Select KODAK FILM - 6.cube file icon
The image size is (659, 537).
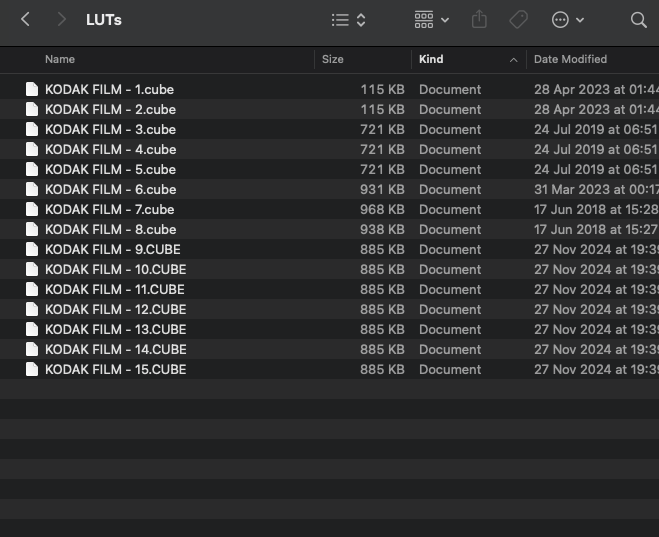coord(32,189)
